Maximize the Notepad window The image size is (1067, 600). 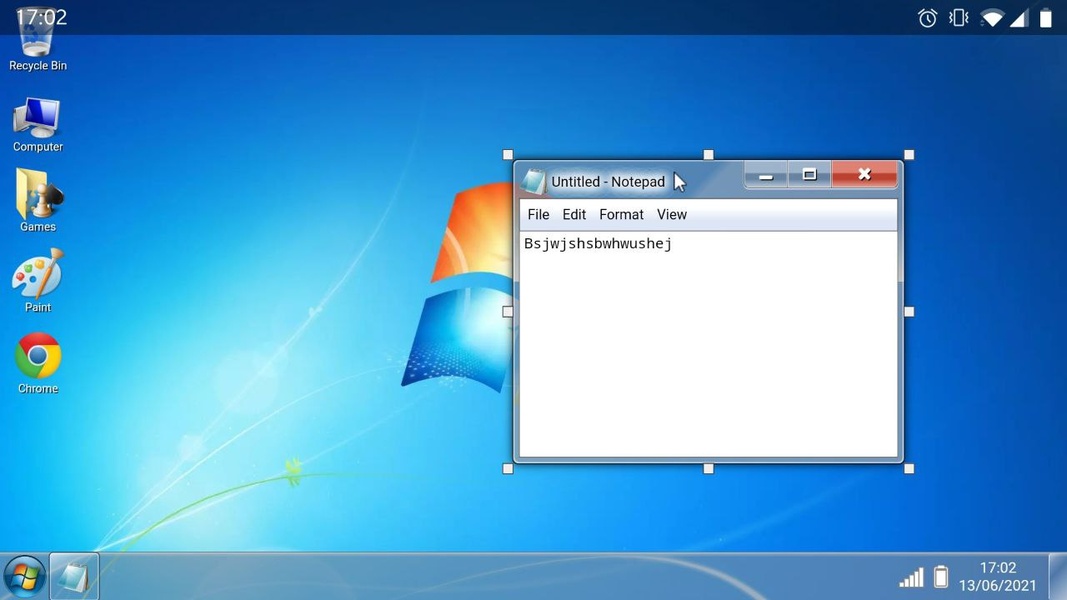pyautogui.click(x=809, y=175)
